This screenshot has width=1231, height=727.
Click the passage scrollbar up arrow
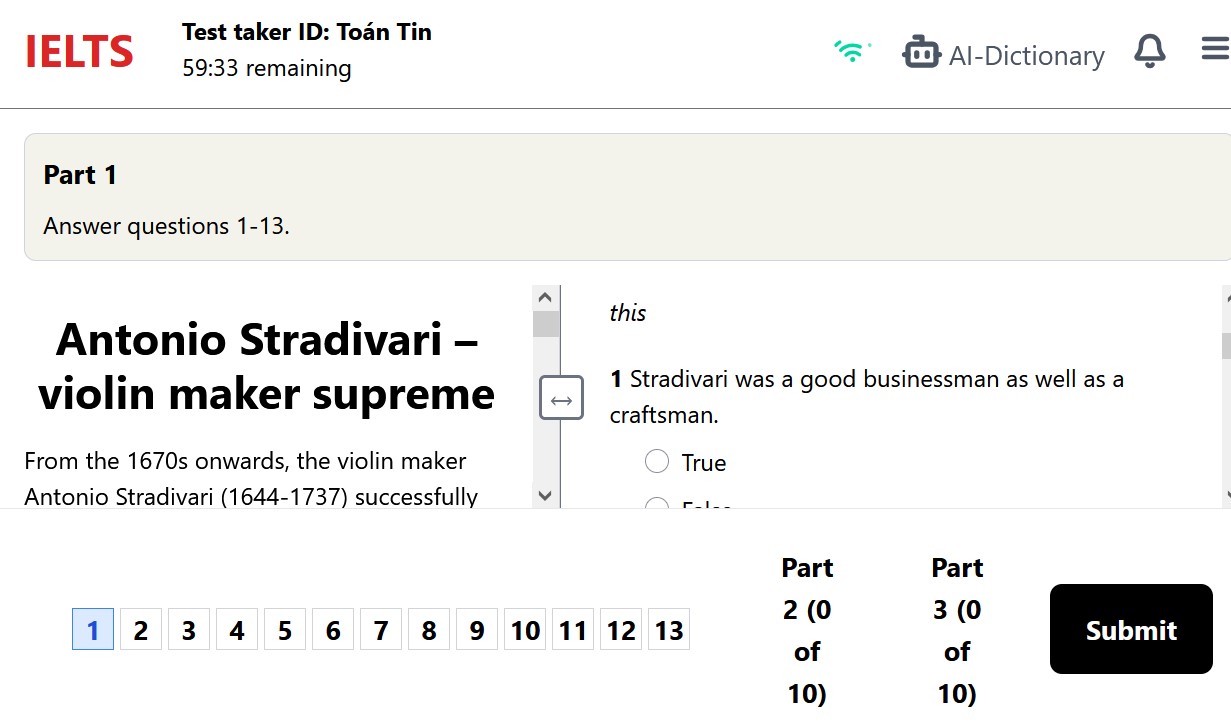[545, 297]
